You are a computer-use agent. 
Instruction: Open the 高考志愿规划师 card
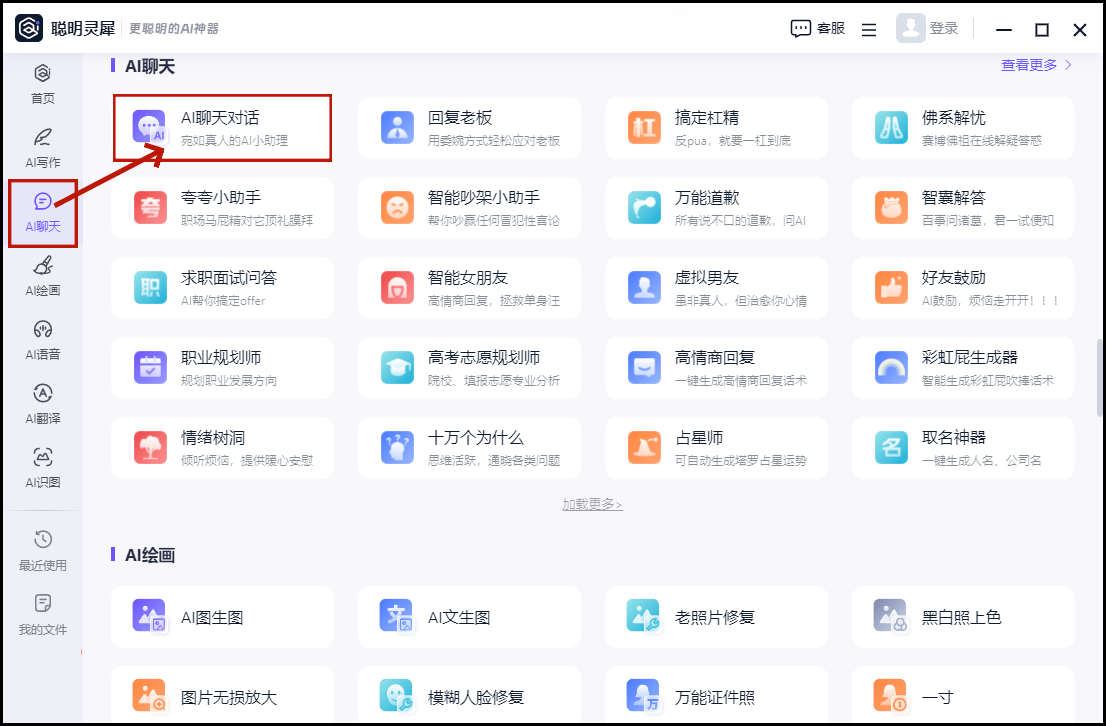[469, 367]
